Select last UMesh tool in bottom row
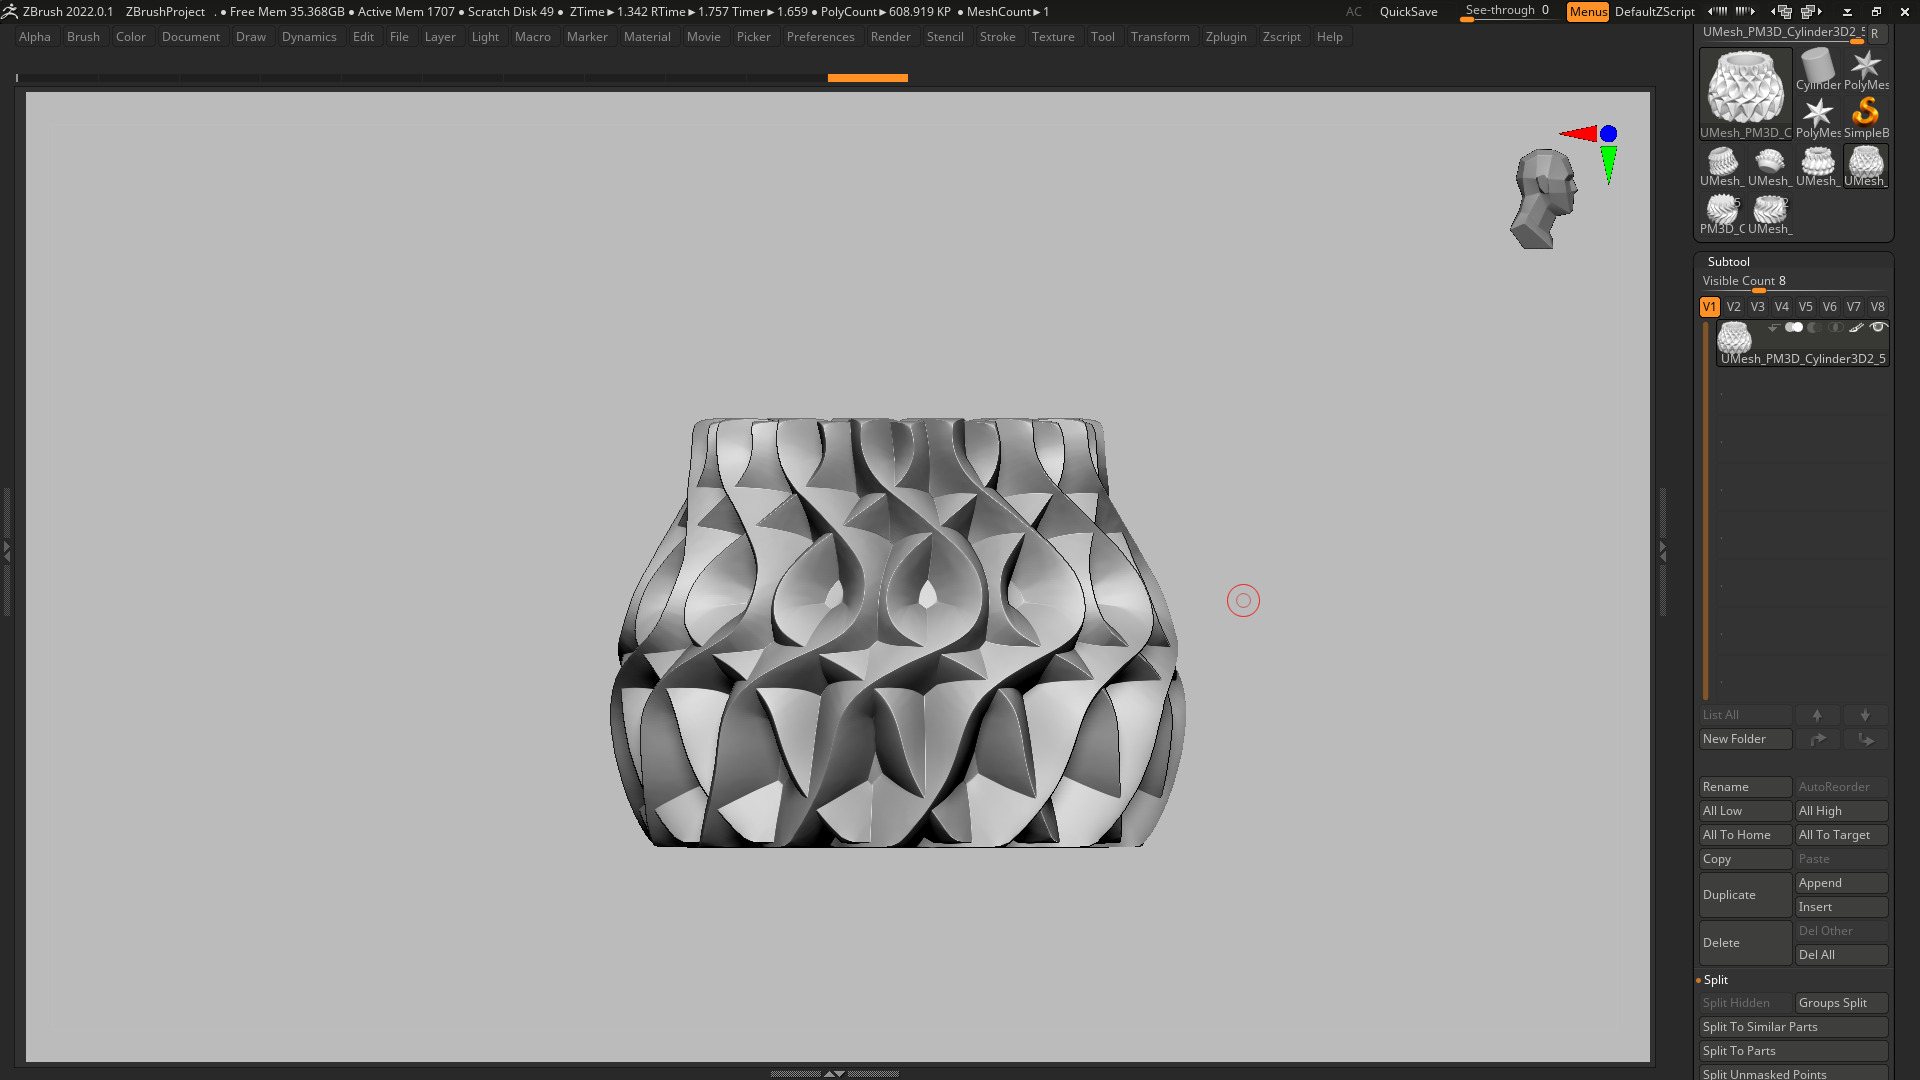The image size is (1920, 1080). point(1769,213)
